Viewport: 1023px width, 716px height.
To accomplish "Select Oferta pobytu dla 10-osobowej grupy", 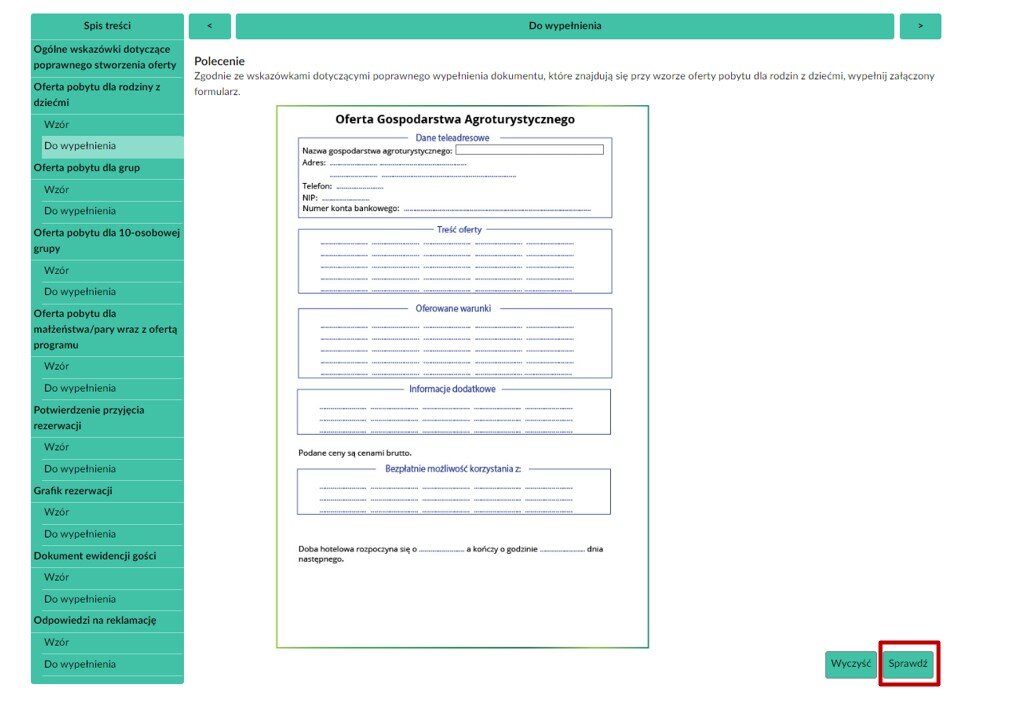I will click(107, 241).
